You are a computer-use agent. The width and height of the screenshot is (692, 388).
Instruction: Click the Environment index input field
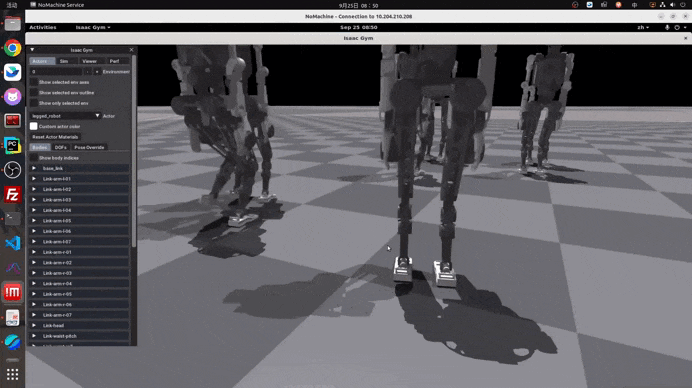[x=56, y=72]
